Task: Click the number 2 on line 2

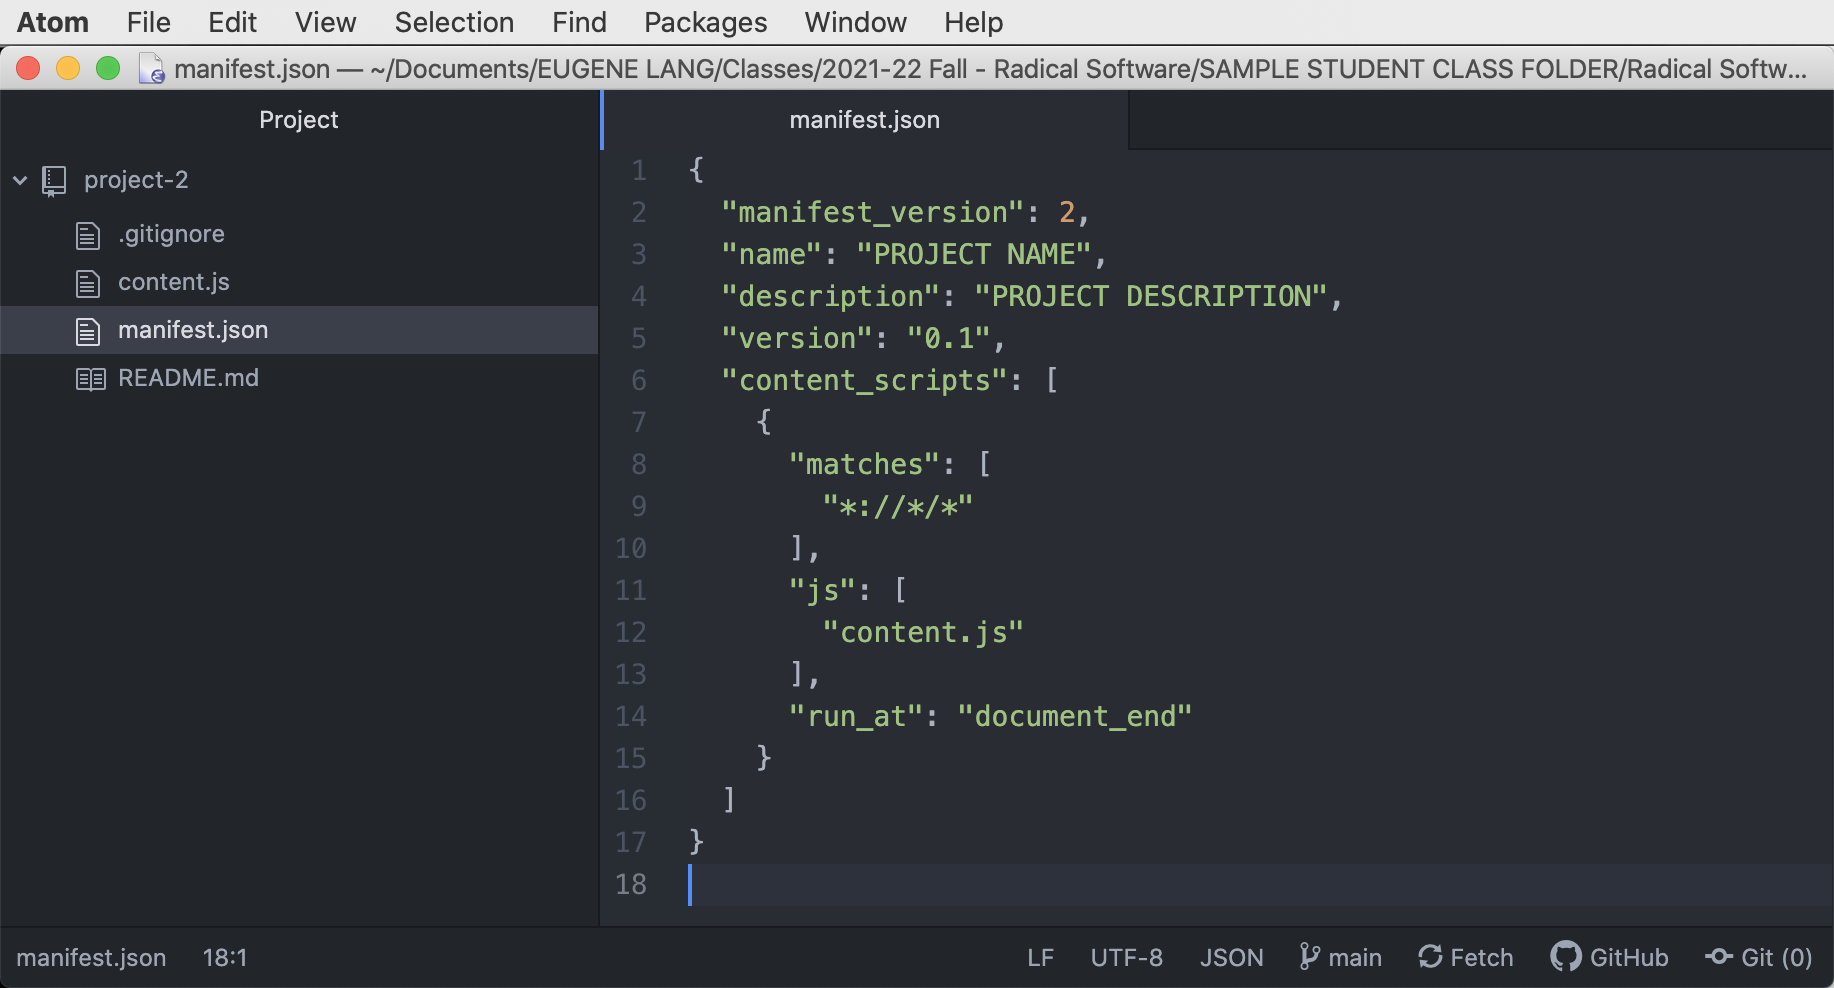Action: click(1067, 212)
